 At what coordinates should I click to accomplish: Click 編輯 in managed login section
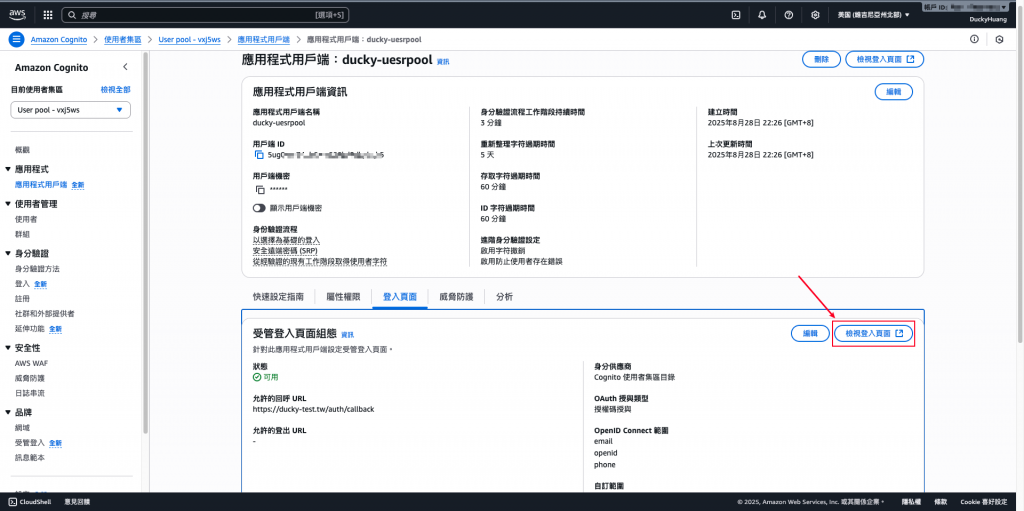point(810,333)
